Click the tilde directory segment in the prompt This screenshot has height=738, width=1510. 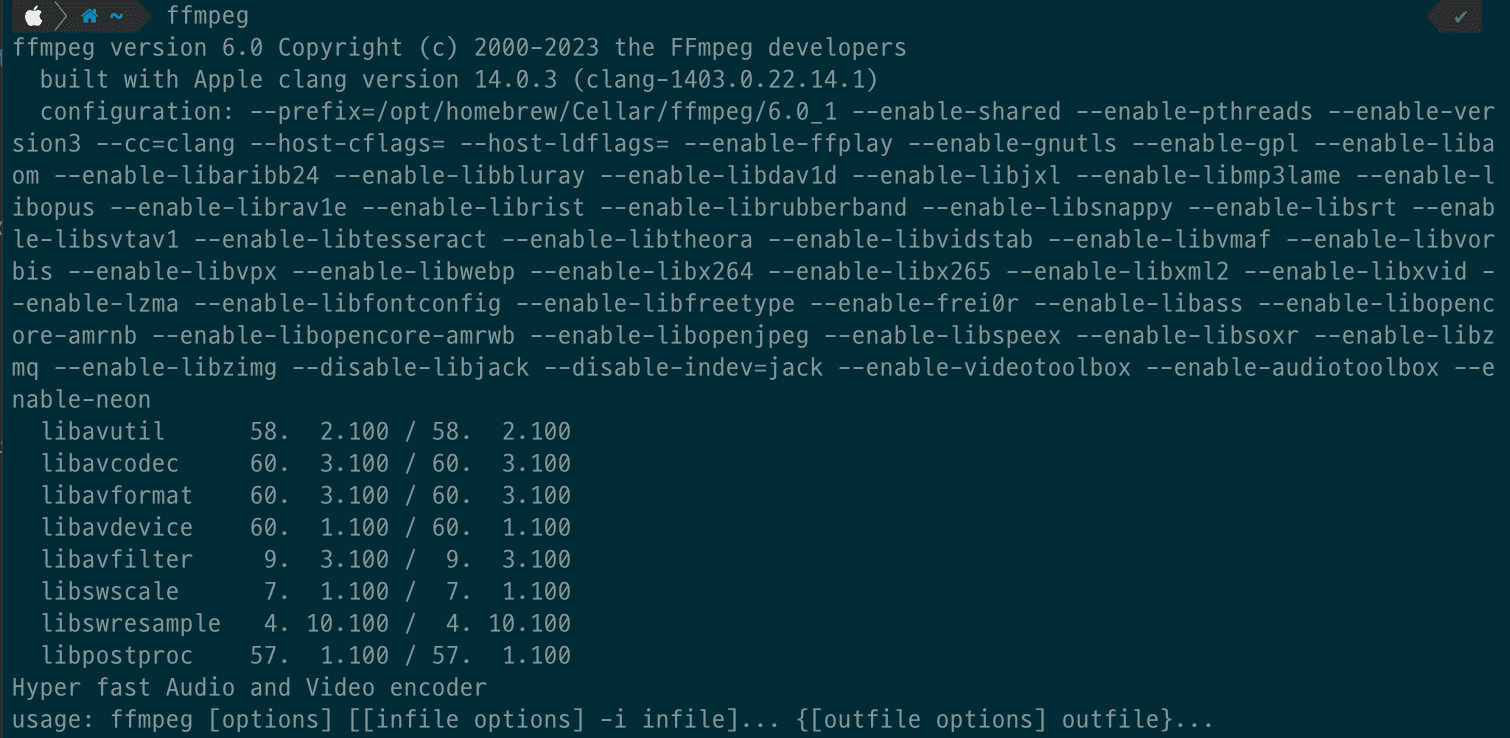(116, 16)
